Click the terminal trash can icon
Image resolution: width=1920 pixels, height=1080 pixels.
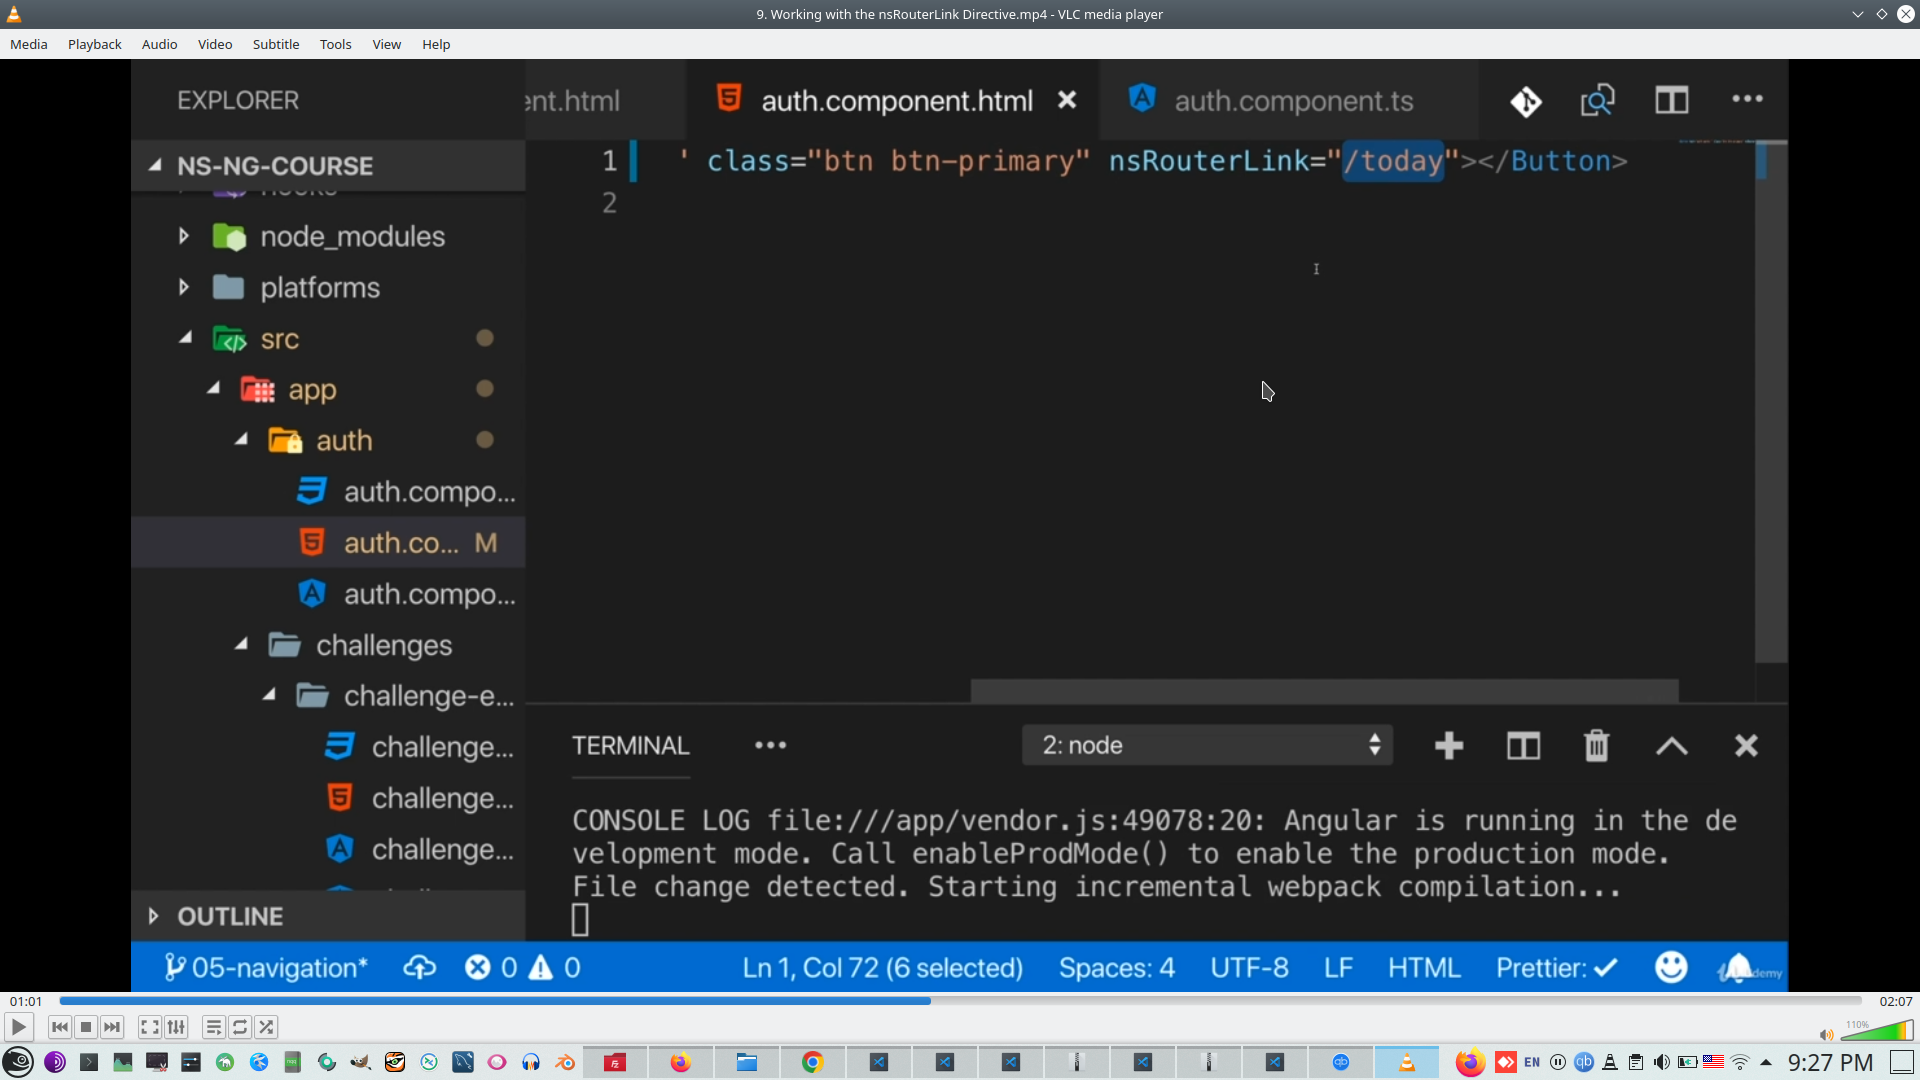click(x=1596, y=746)
